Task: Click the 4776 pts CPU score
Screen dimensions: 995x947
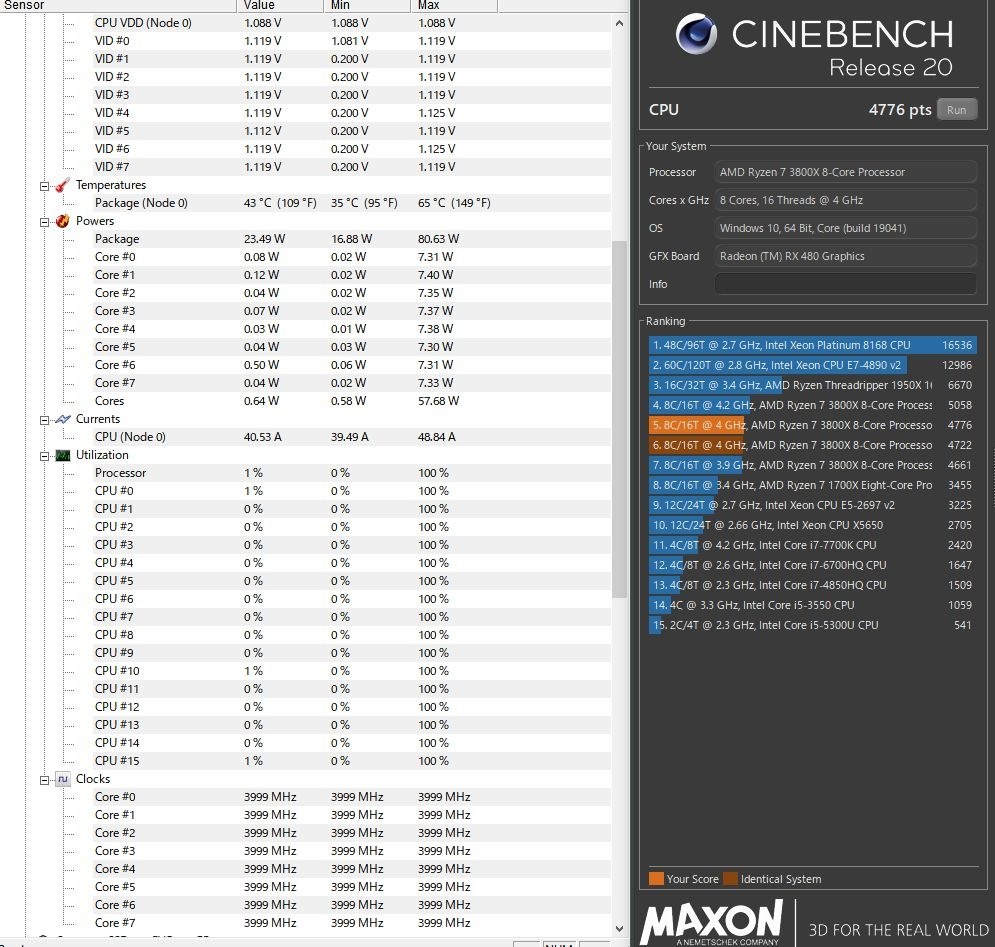Action: tap(900, 110)
